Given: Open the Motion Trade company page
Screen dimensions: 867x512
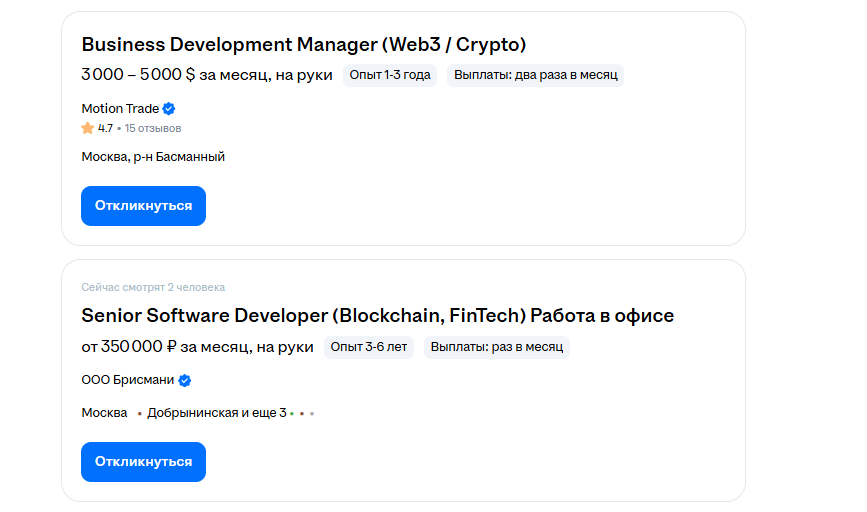Looking at the screenshot, I should (x=119, y=108).
